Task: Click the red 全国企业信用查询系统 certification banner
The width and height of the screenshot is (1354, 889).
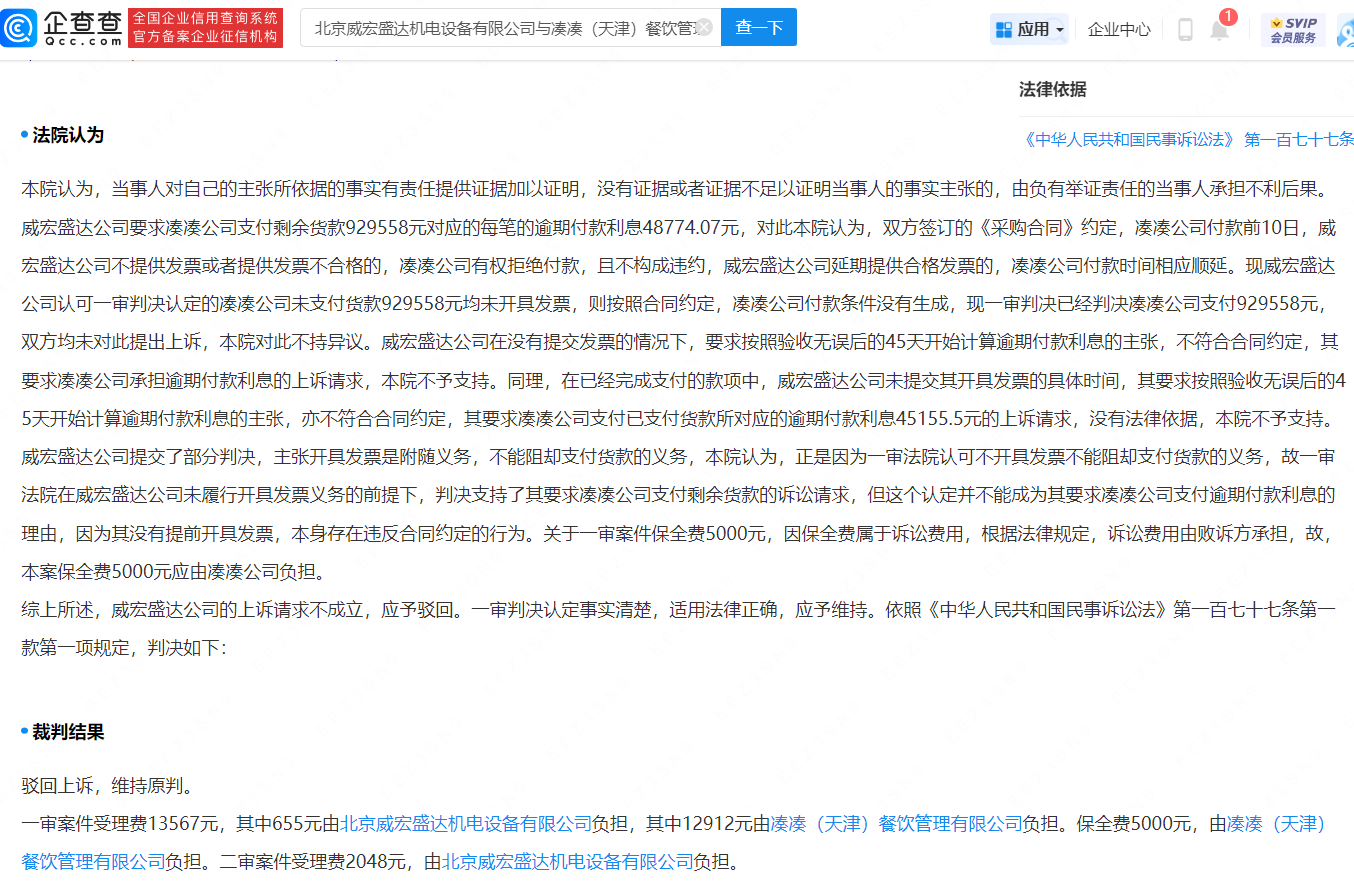Action: 206,27
